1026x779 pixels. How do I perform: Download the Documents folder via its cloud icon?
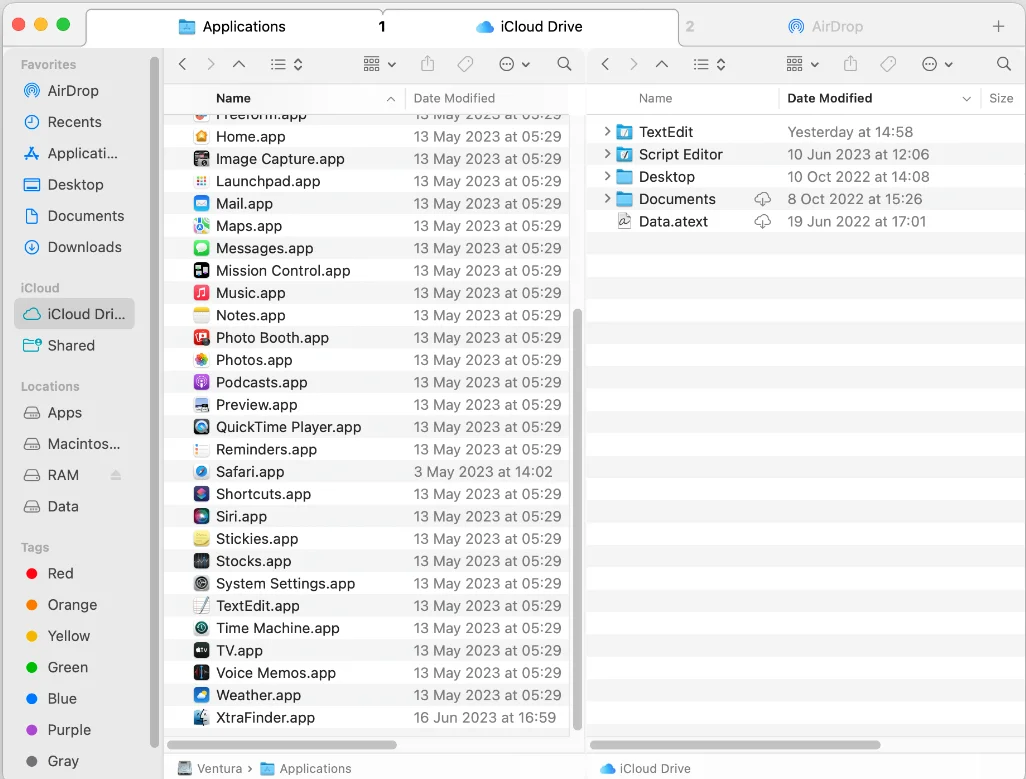coord(763,199)
